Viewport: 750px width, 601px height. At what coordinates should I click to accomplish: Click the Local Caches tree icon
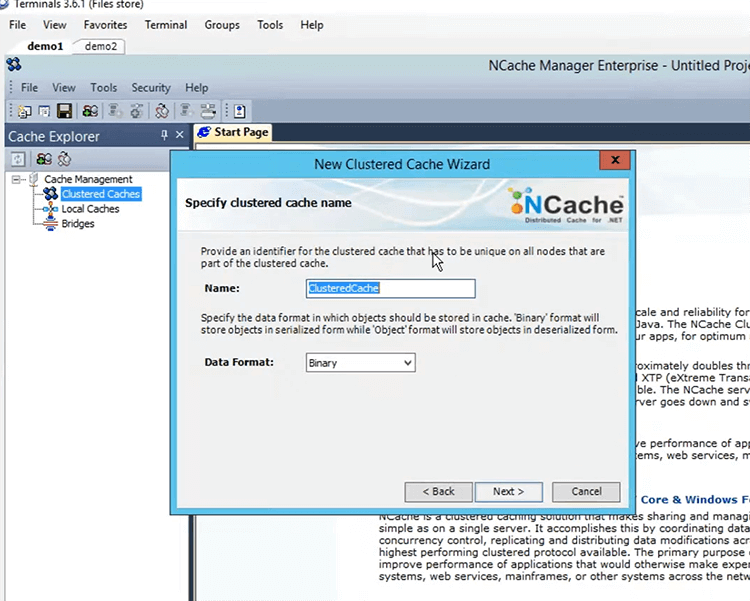tap(50, 209)
